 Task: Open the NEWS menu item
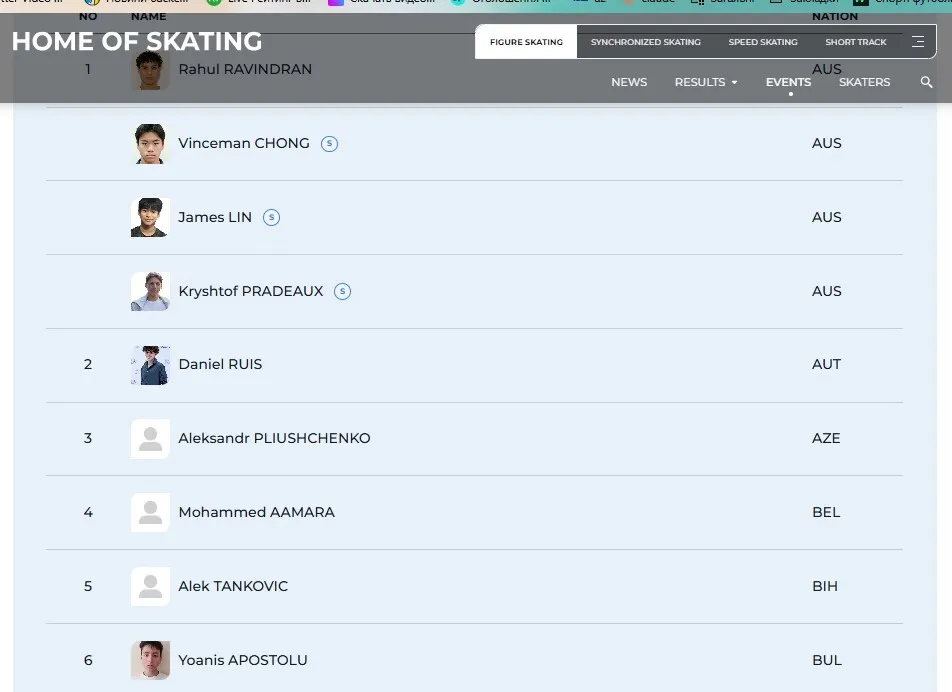629,82
